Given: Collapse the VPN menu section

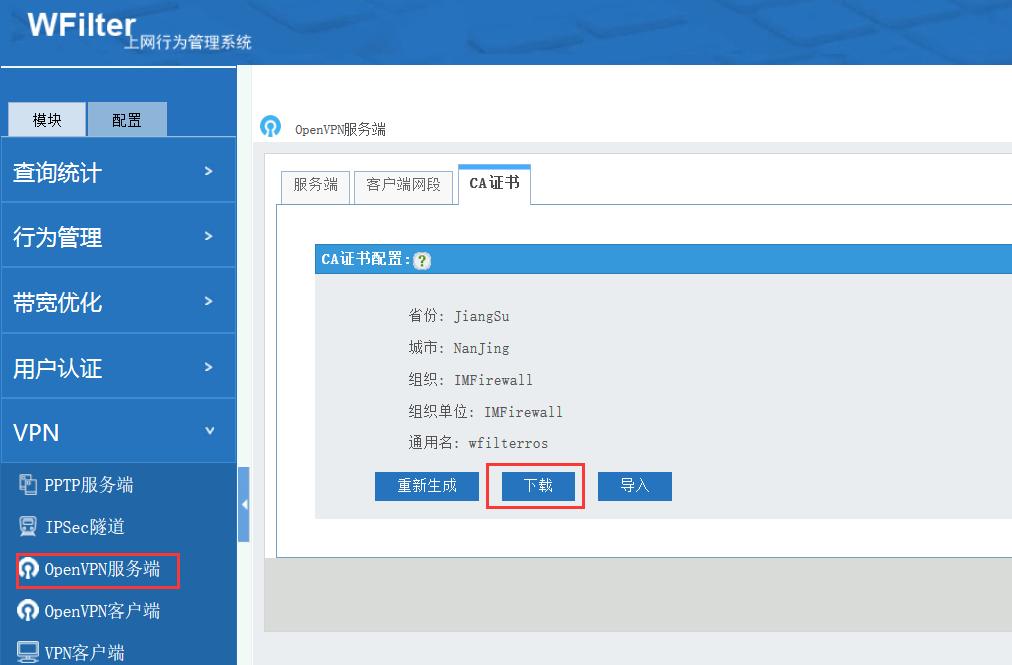Looking at the screenshot, I should coord(118,432).
